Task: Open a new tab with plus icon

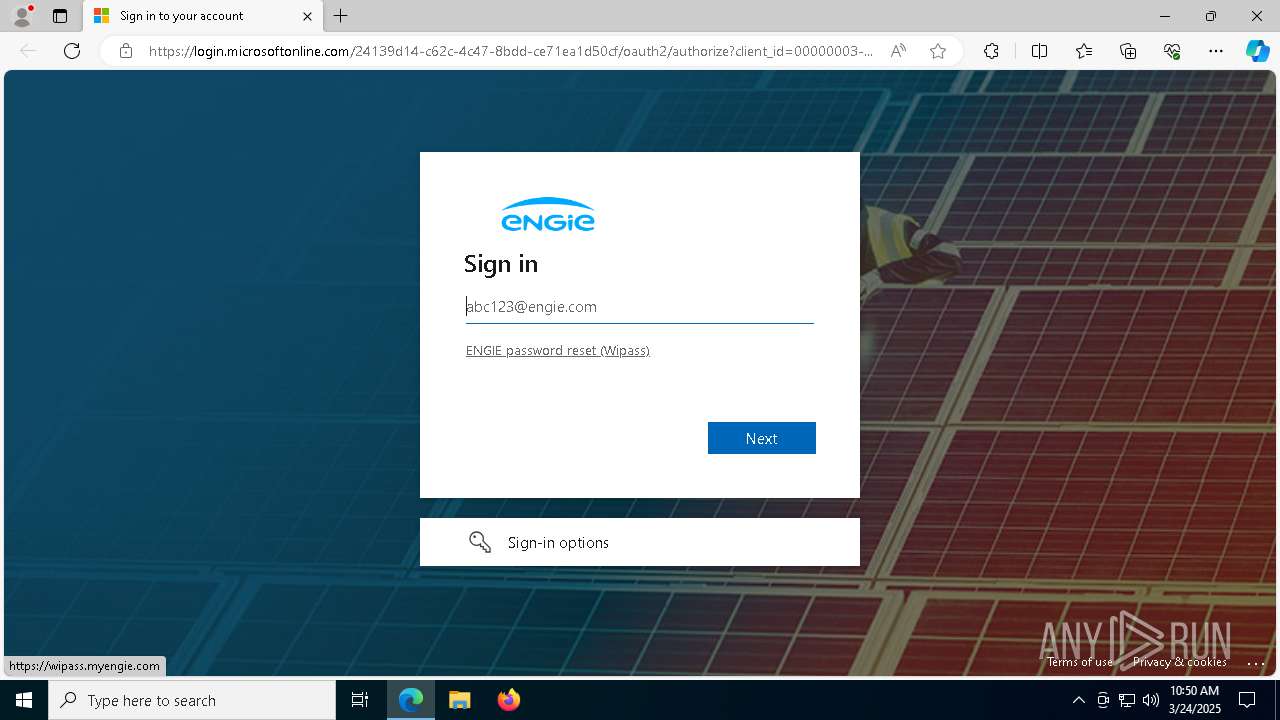Action: point(341,16)
